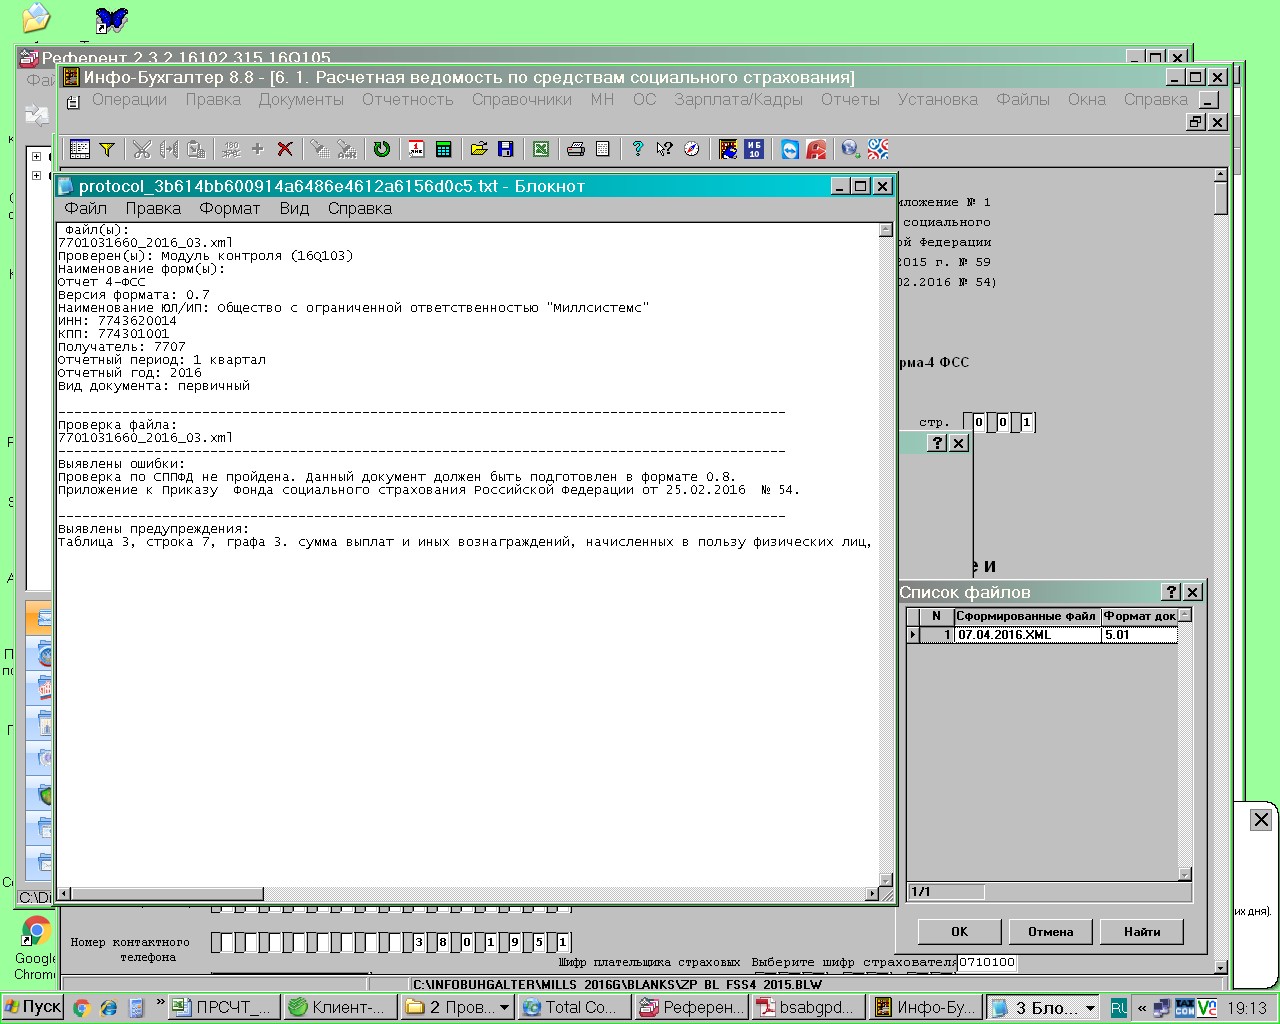Open Вид menu in Notepad
The image size is (1280, 1024).
294,208
